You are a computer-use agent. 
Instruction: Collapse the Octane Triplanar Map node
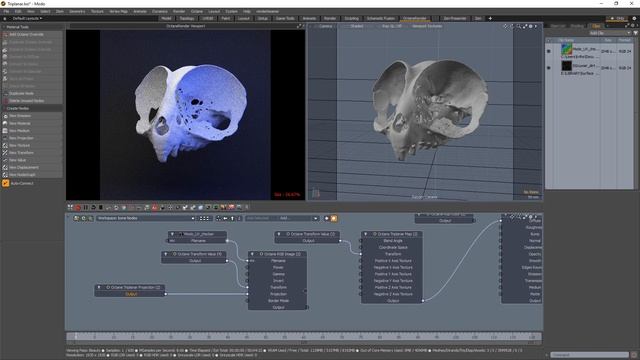pyautogui.click(x=365, y=234)
